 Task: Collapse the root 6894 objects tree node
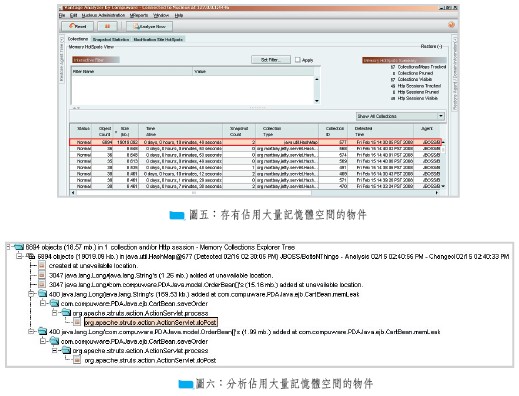tap(8, 247)
